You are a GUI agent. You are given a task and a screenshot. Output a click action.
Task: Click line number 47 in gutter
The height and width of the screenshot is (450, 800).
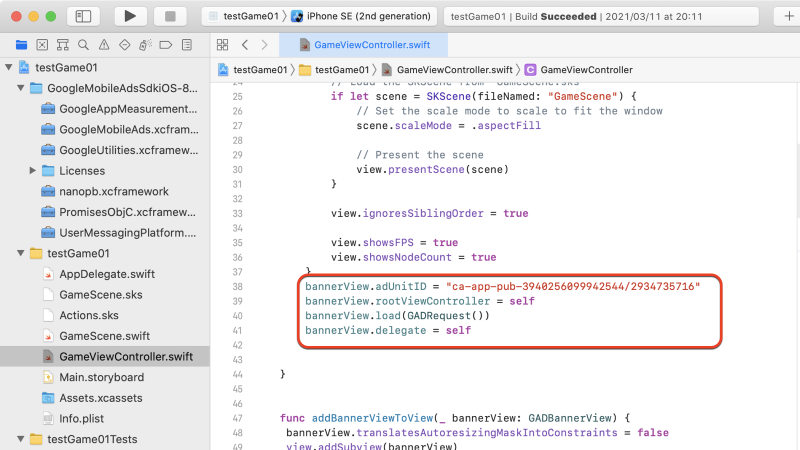(238, 418)
